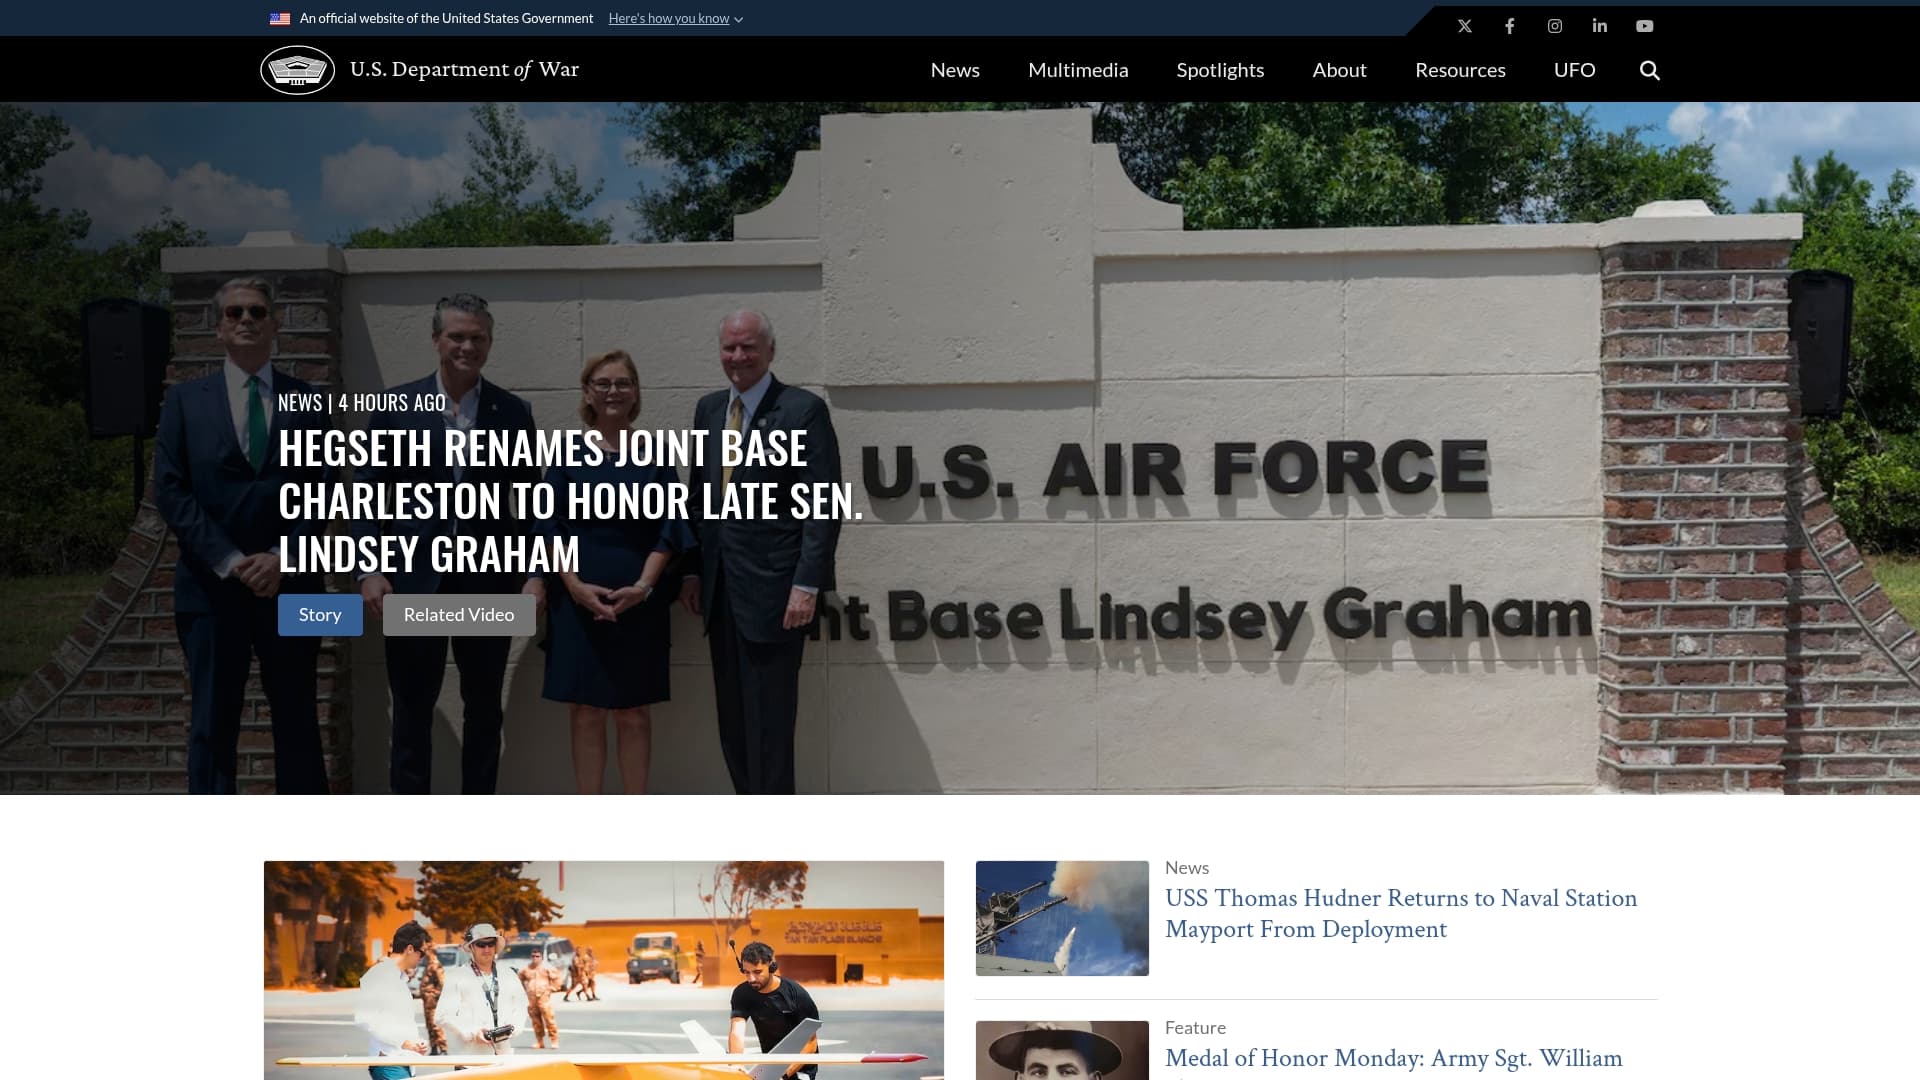This screenshot has width=1920, height=1080.
Task: Open the Instagram social link
Action: point(1555,26)
